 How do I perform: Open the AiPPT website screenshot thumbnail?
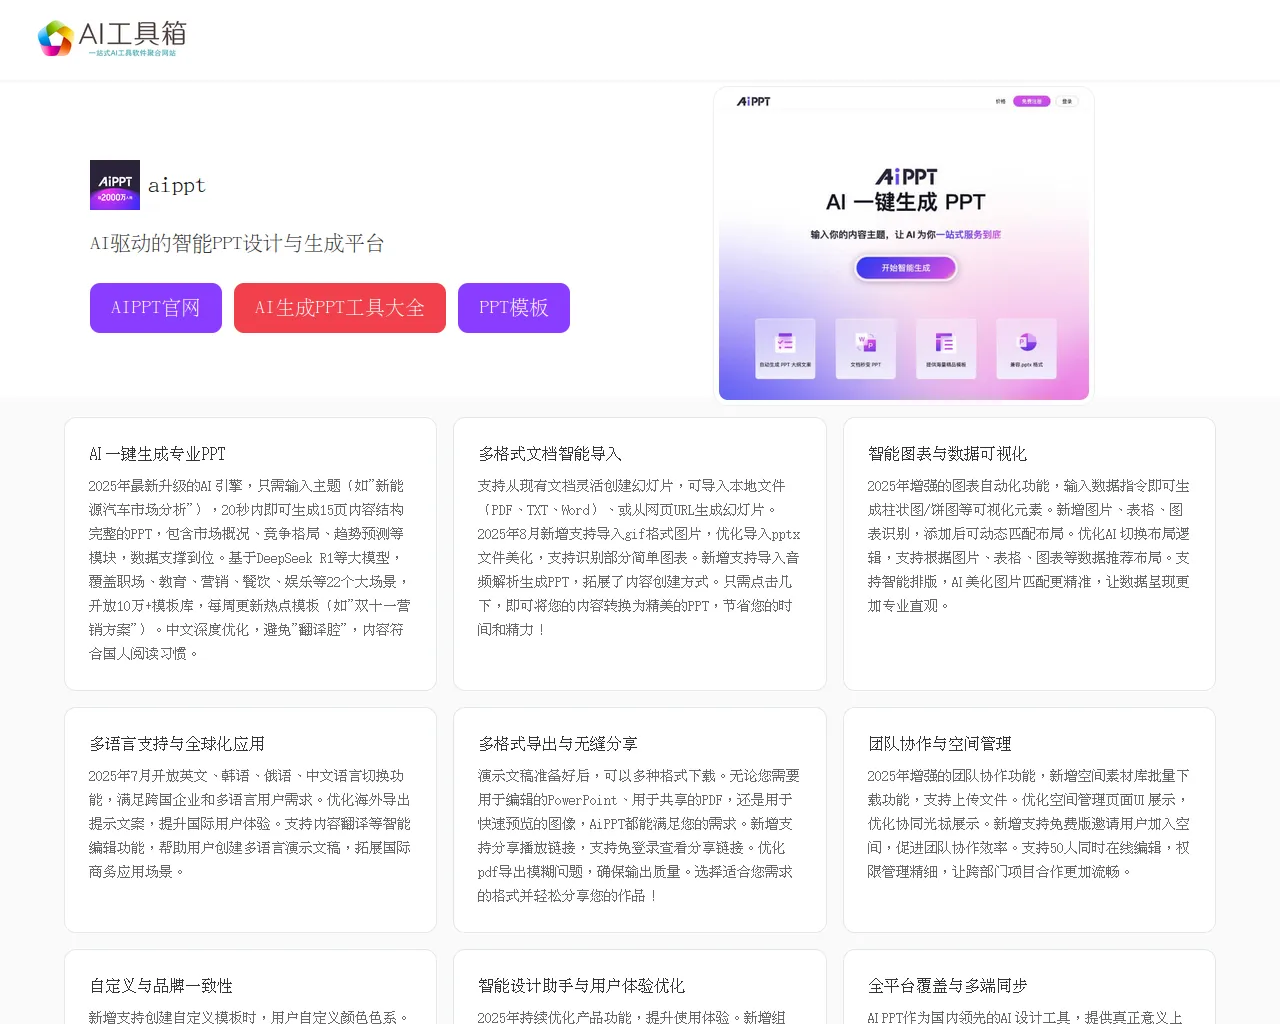[x=904, y=244]
